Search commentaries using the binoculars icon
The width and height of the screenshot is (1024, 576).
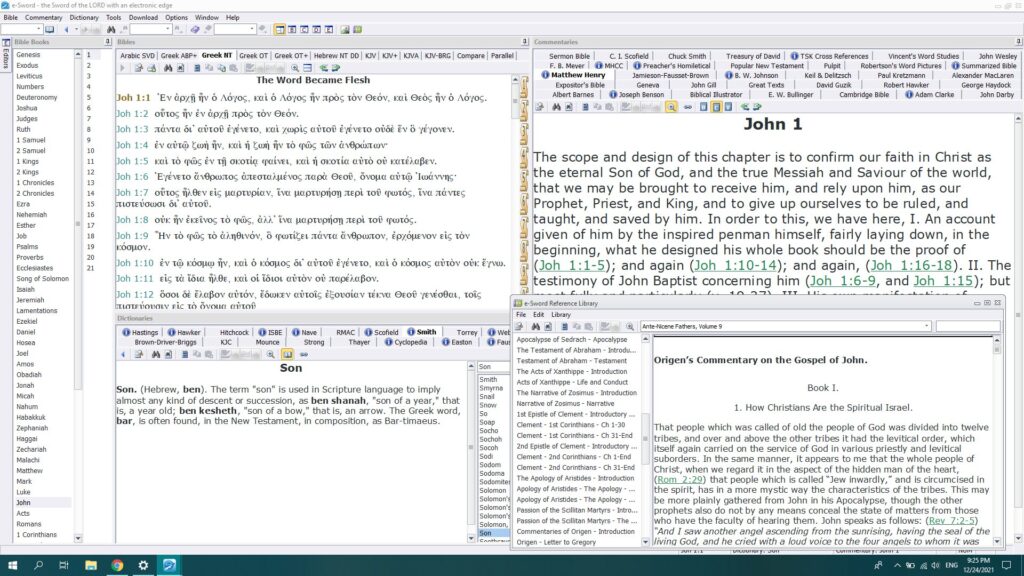tap(556, 107)
